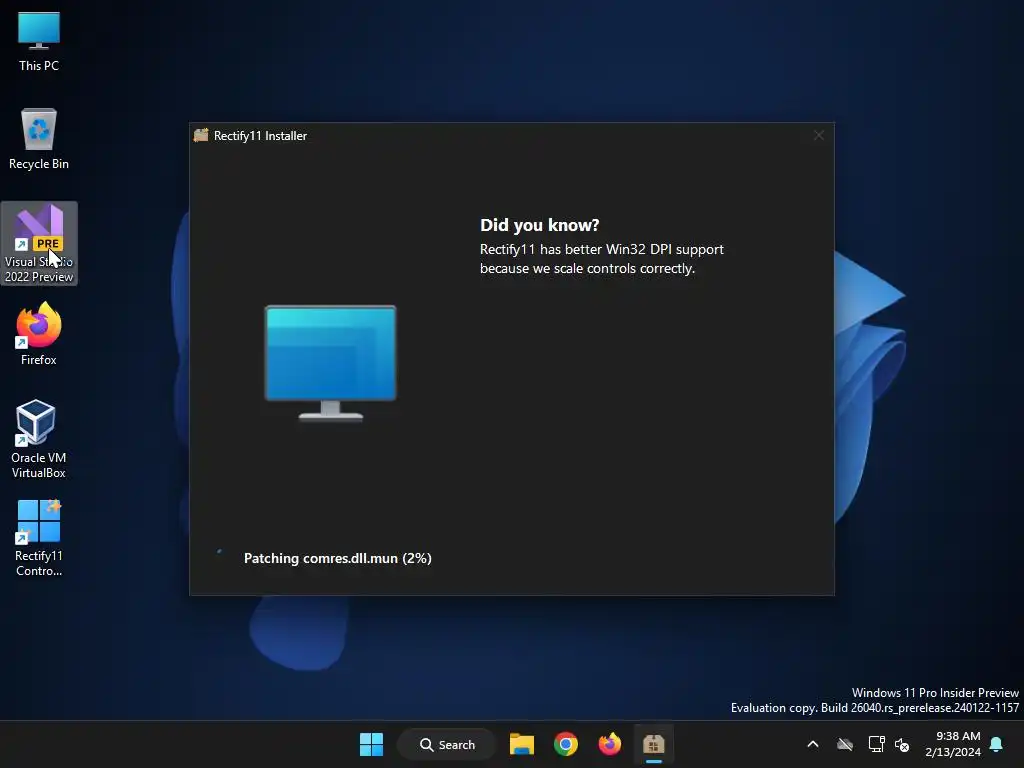
Task: Open File Explorer from the taskbar
Action: pyautogui.click(x=522, y=744)
